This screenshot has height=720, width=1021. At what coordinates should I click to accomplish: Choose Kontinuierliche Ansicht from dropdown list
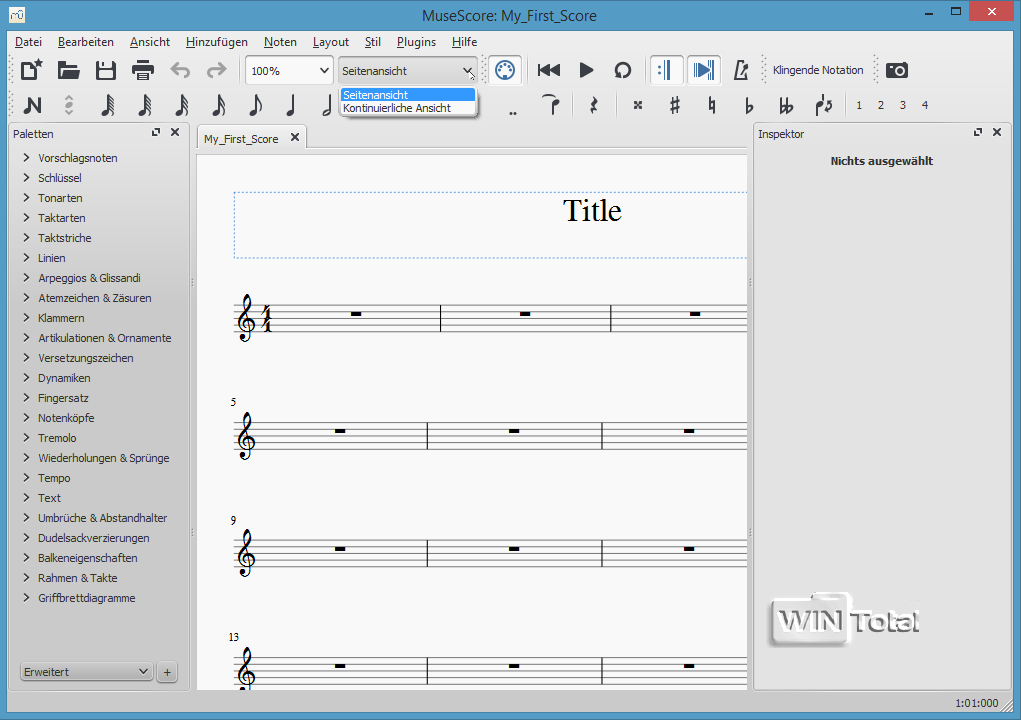(397, 108)
